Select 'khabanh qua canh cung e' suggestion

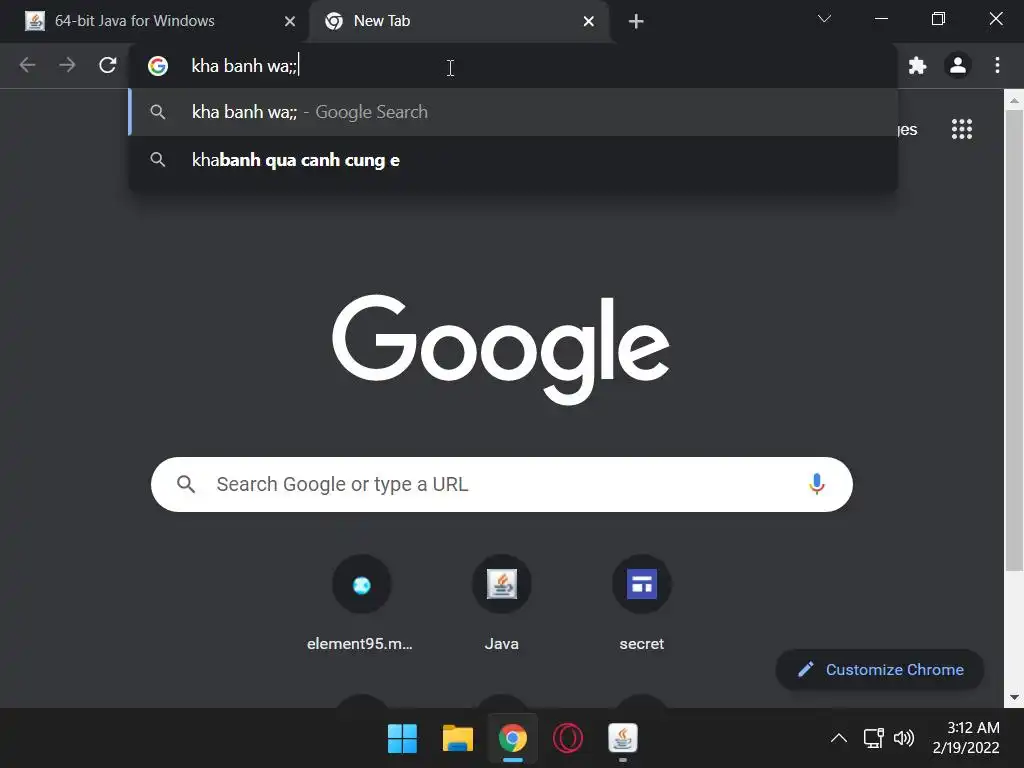513,160
